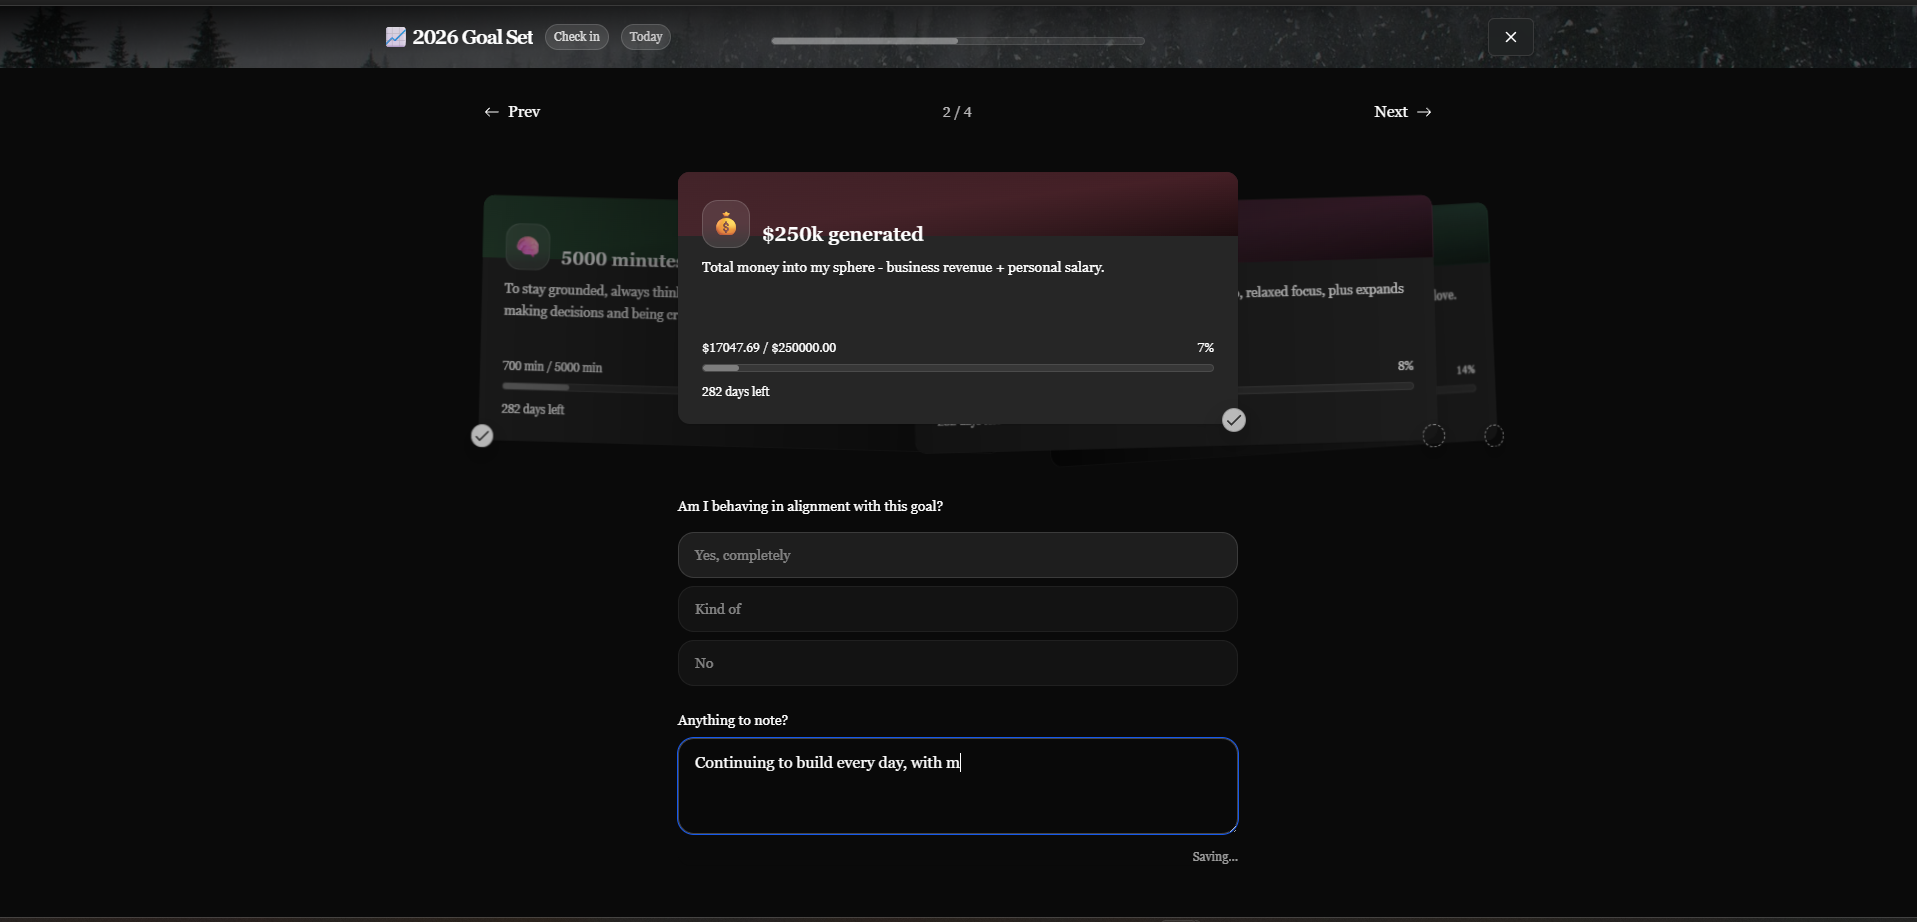Image resolution: width=1917 pixels, height=922 pixels.
Task: Click the last empty dashed circle indicator
Action: (x=1494, y=436)
